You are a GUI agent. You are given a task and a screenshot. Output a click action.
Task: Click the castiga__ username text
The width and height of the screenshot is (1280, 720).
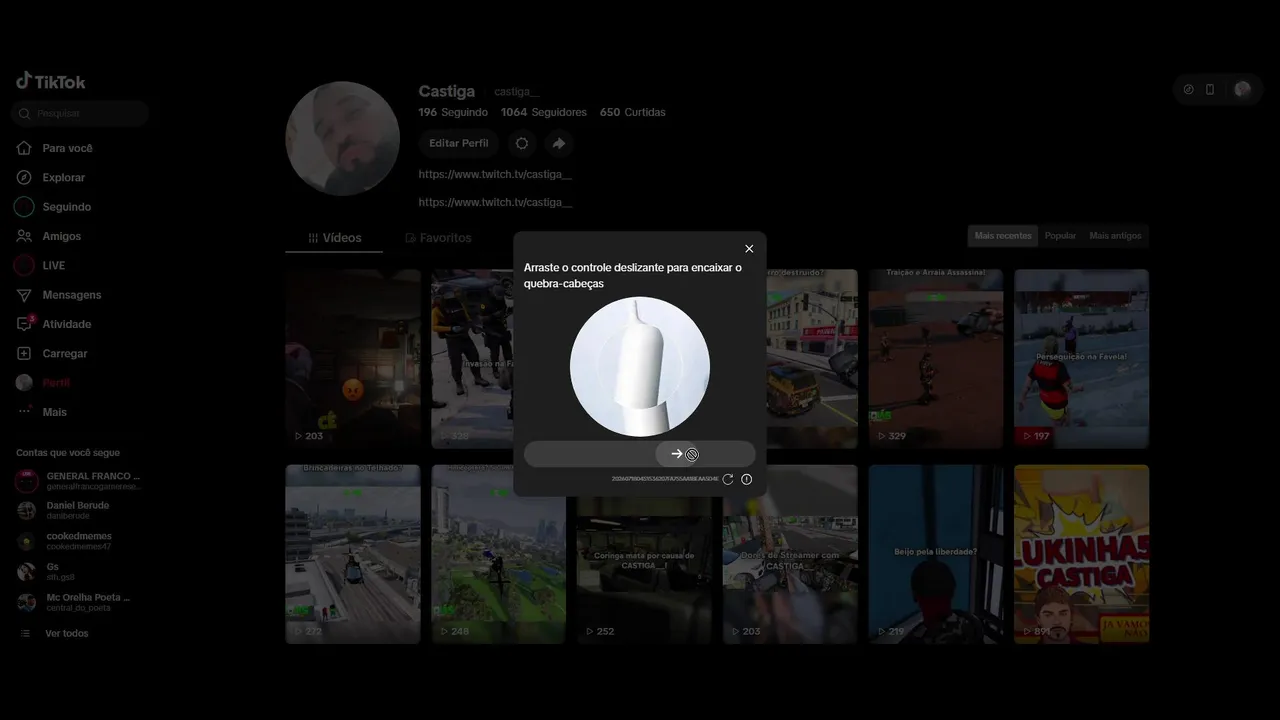517,92
